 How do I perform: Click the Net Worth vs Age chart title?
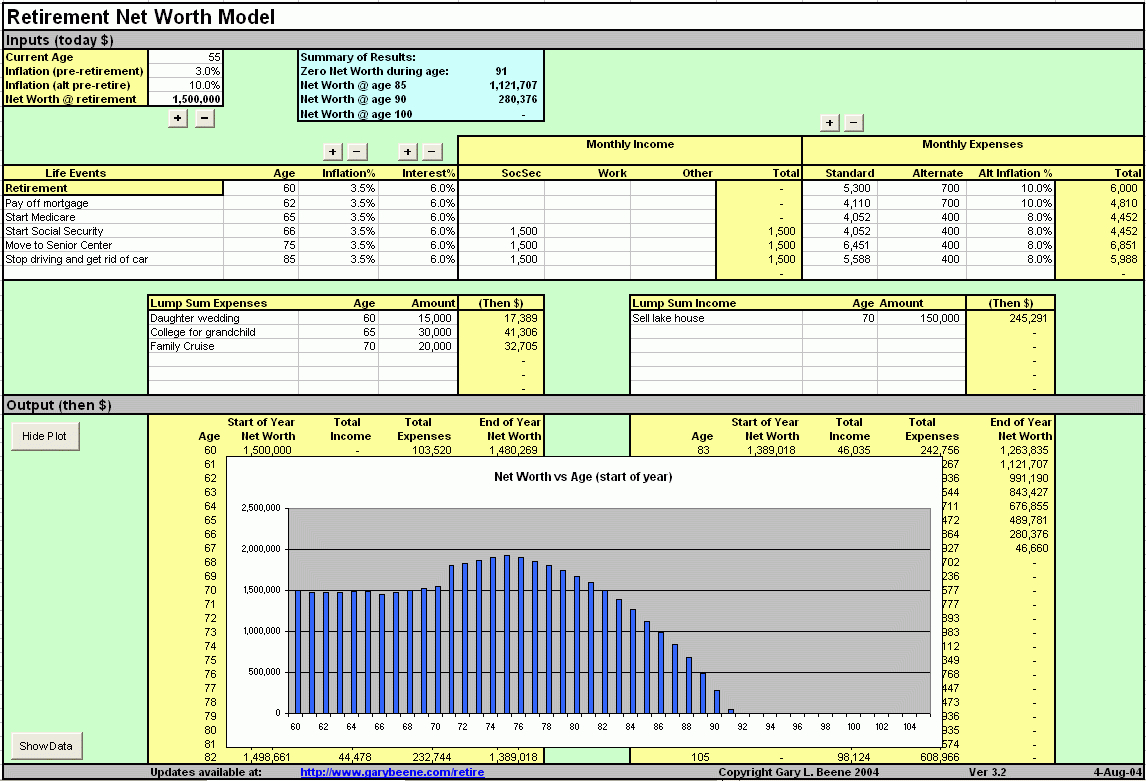583,477
